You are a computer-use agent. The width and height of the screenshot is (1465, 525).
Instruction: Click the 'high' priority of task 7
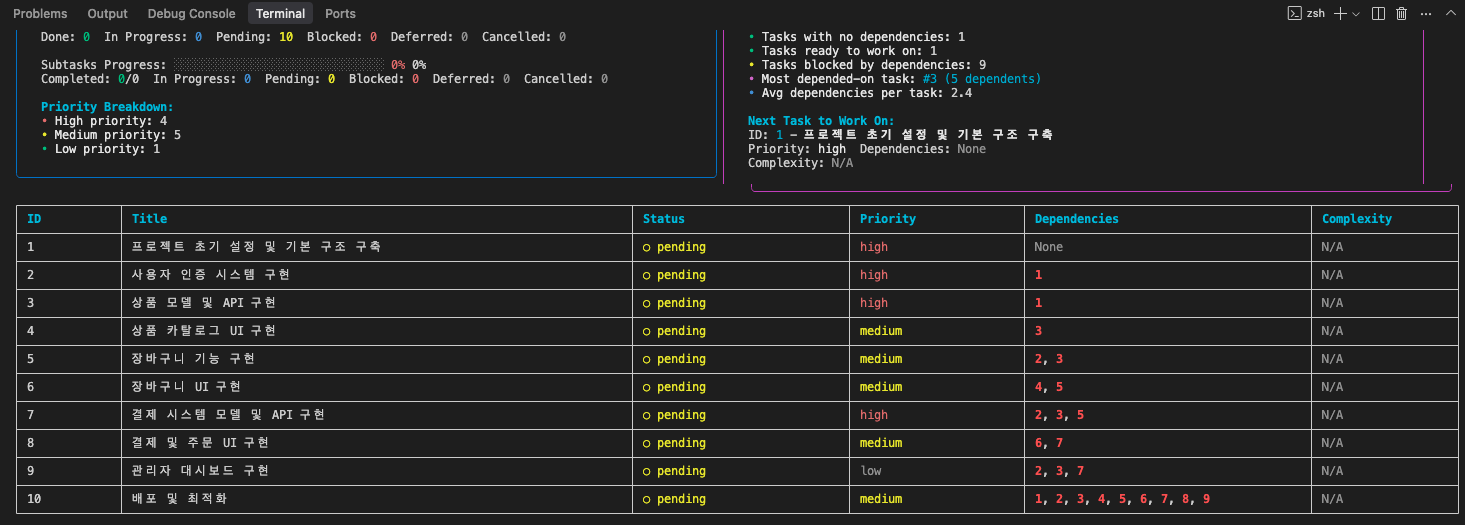874,414
